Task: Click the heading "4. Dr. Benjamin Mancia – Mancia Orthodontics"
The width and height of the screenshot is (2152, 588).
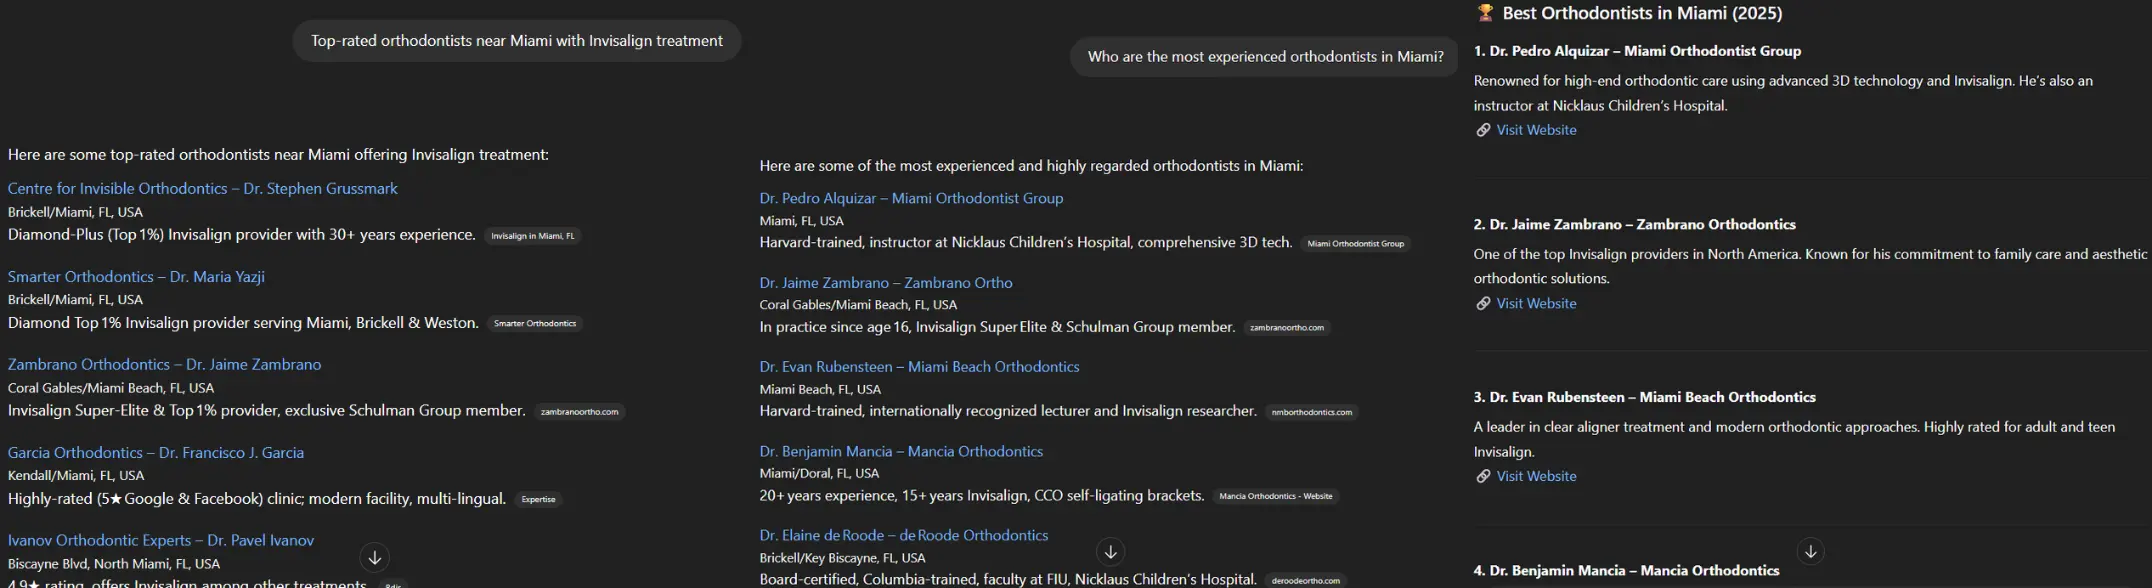Action: (1626, 570)
